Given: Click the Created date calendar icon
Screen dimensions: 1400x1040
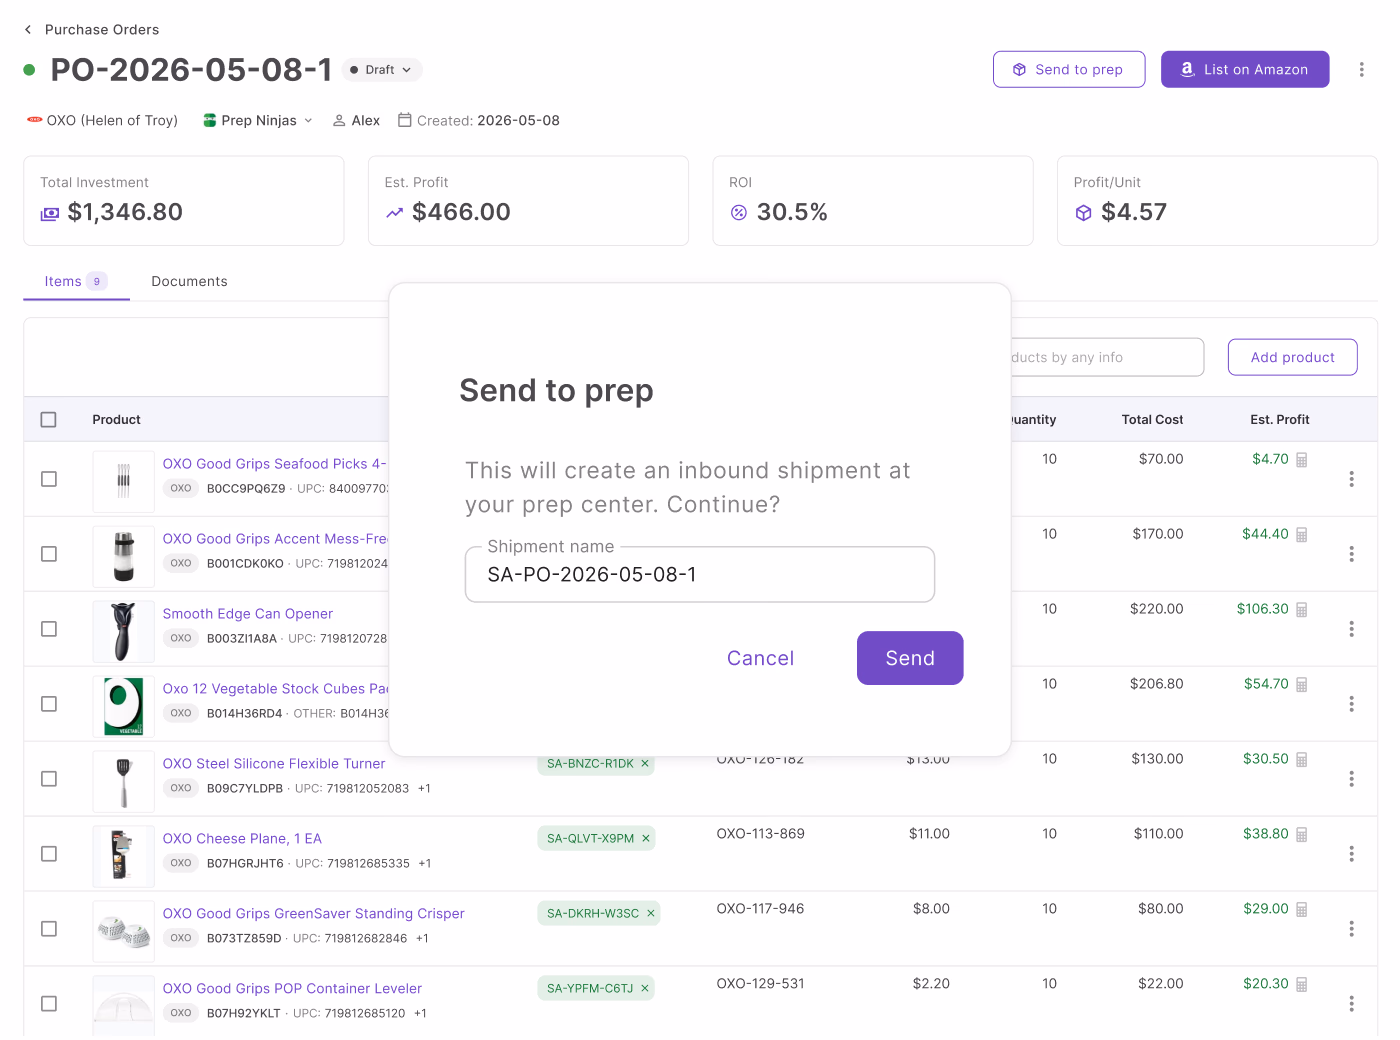Looking at the screenshot, I should (405, 120).
